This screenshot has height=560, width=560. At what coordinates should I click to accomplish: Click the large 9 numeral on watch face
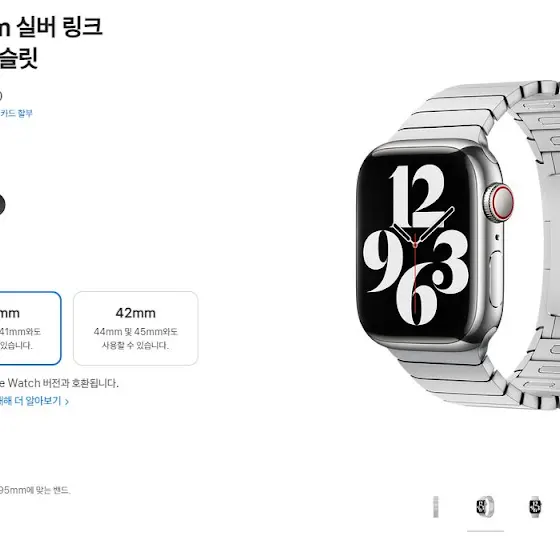(x=384, y=261)
